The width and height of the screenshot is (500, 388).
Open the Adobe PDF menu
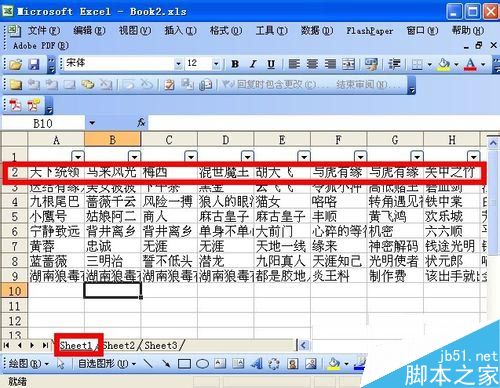[x=41, y=45]
